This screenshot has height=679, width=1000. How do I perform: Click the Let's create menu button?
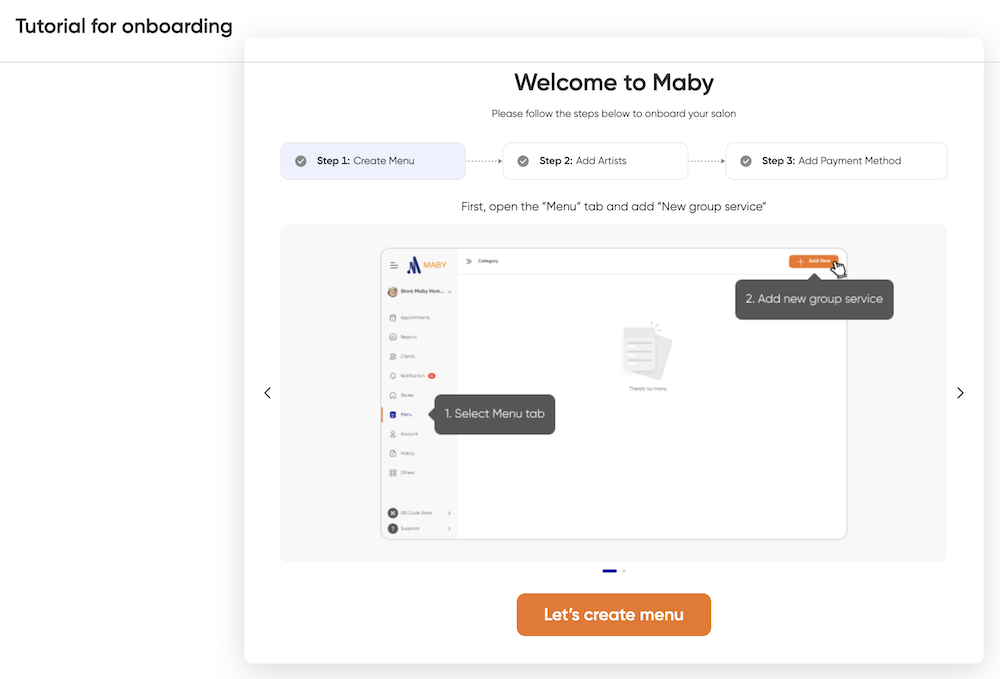click(x=614, y=615)
